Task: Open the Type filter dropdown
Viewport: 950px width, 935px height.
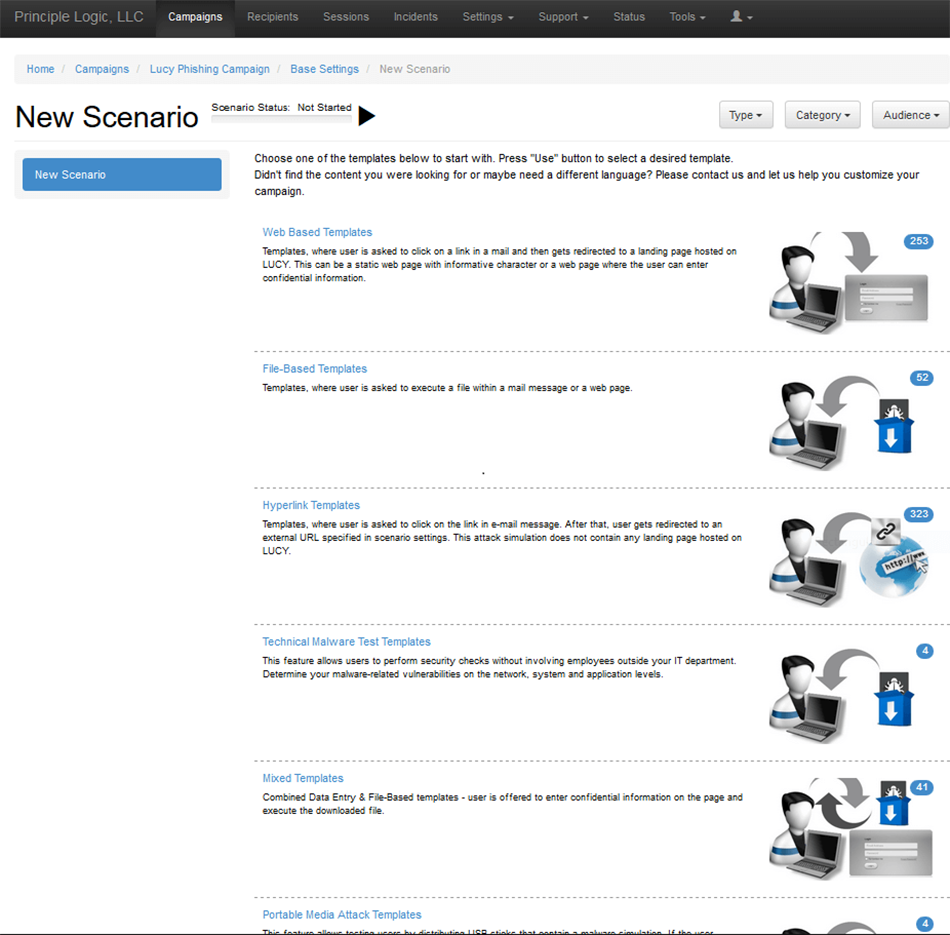Action: pyautogui.click(x=746, y=115)
